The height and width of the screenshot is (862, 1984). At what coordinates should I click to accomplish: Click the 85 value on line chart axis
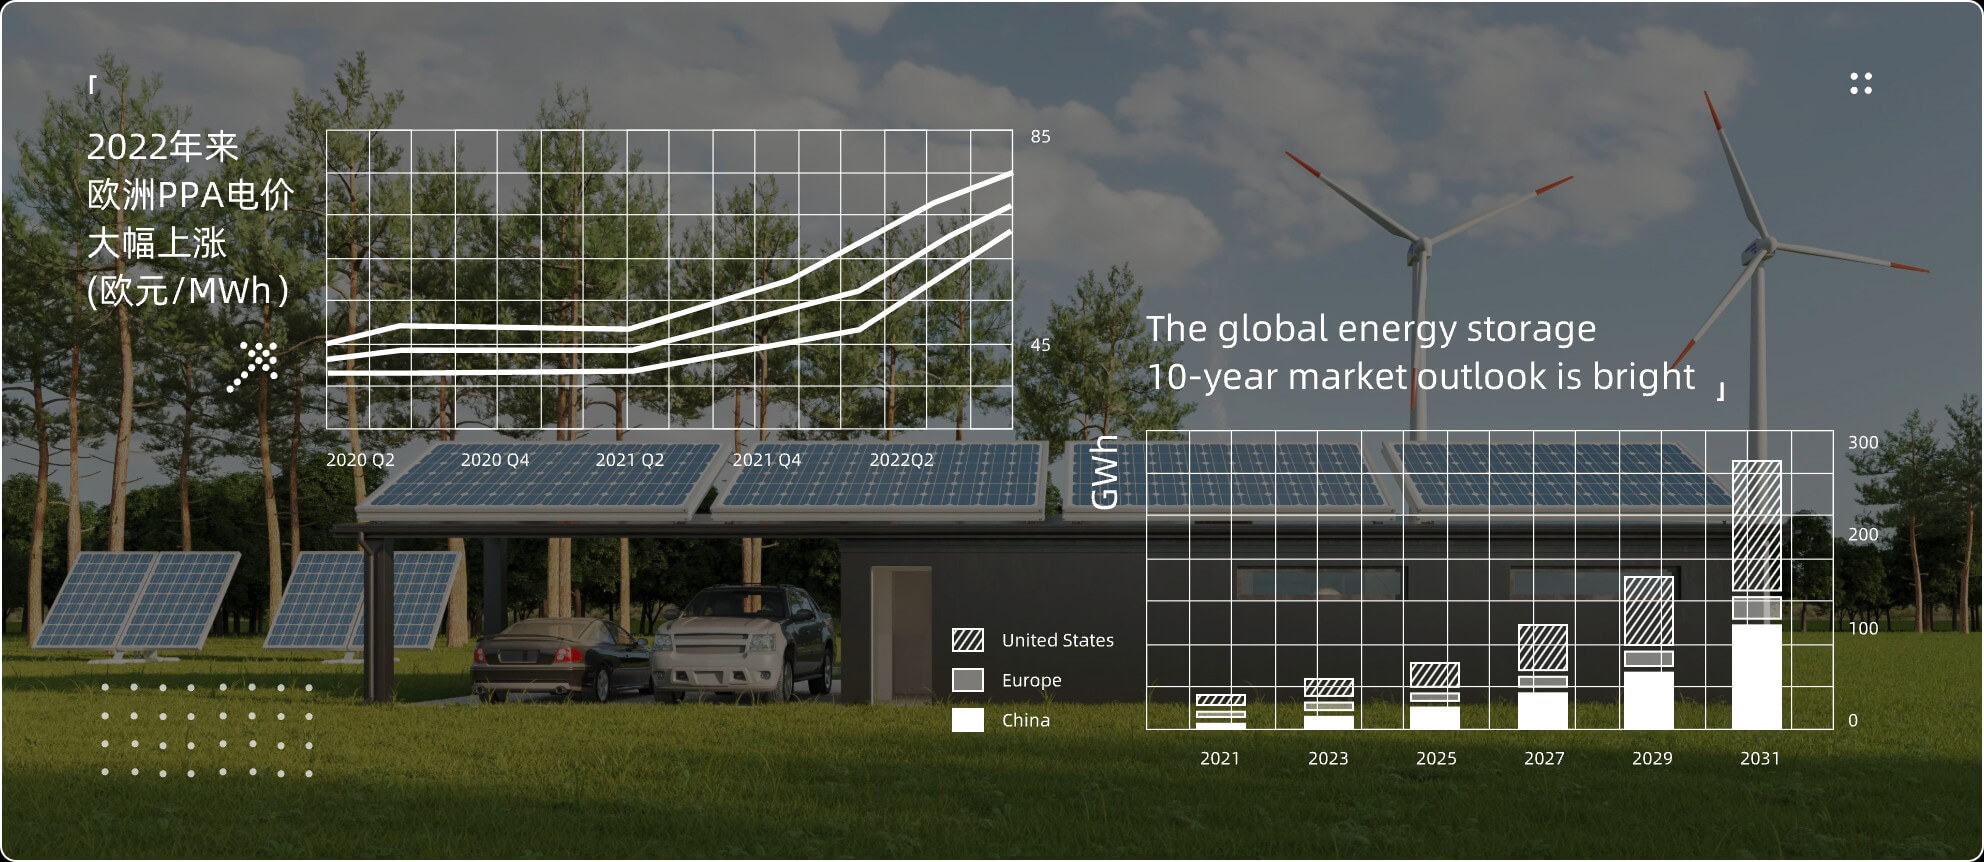pos(1040,137)
